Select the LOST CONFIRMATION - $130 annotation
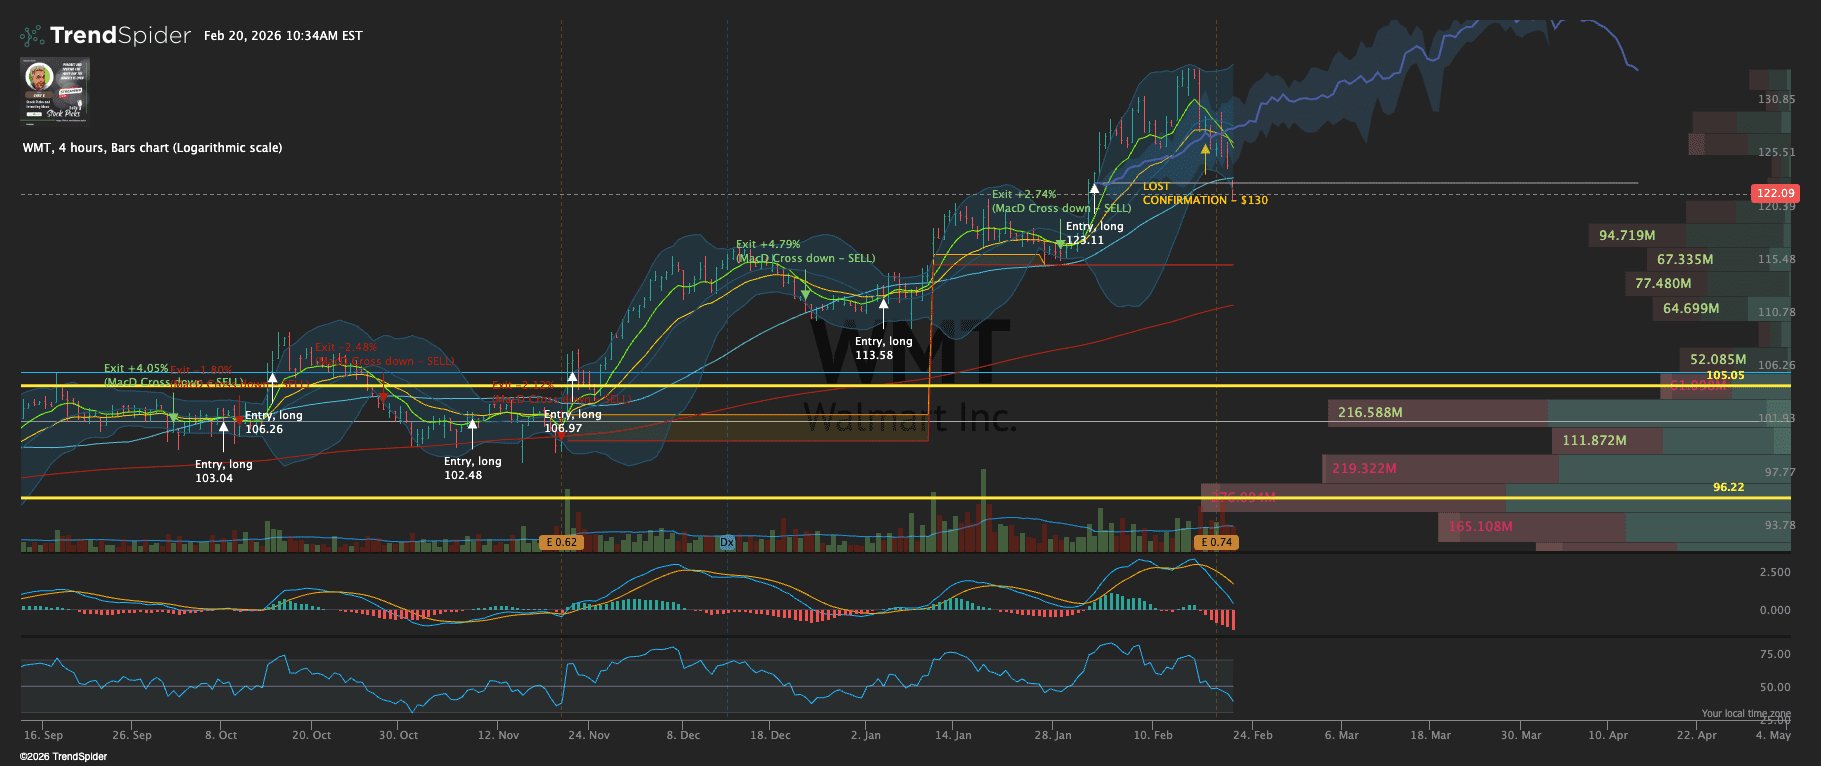Viewport: 1821px width, 766px height. [x=1204, y=194]
